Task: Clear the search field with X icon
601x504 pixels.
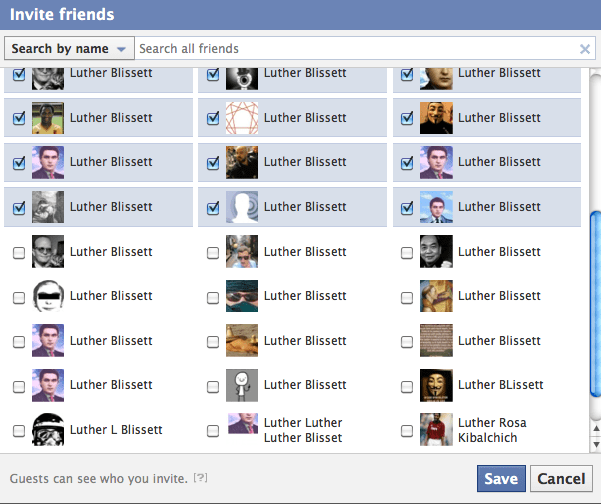Action: pyautogui.click(x=585, y=49)
